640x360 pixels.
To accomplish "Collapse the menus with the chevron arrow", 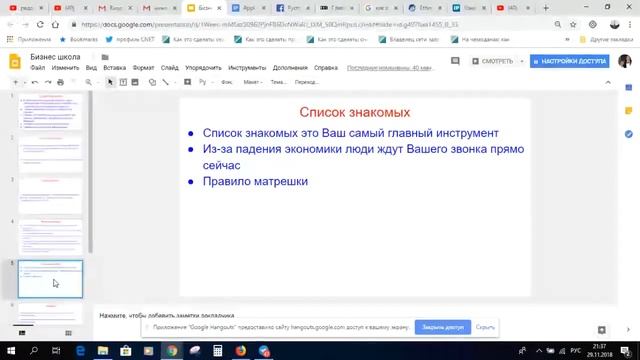I will pos(608,82).
